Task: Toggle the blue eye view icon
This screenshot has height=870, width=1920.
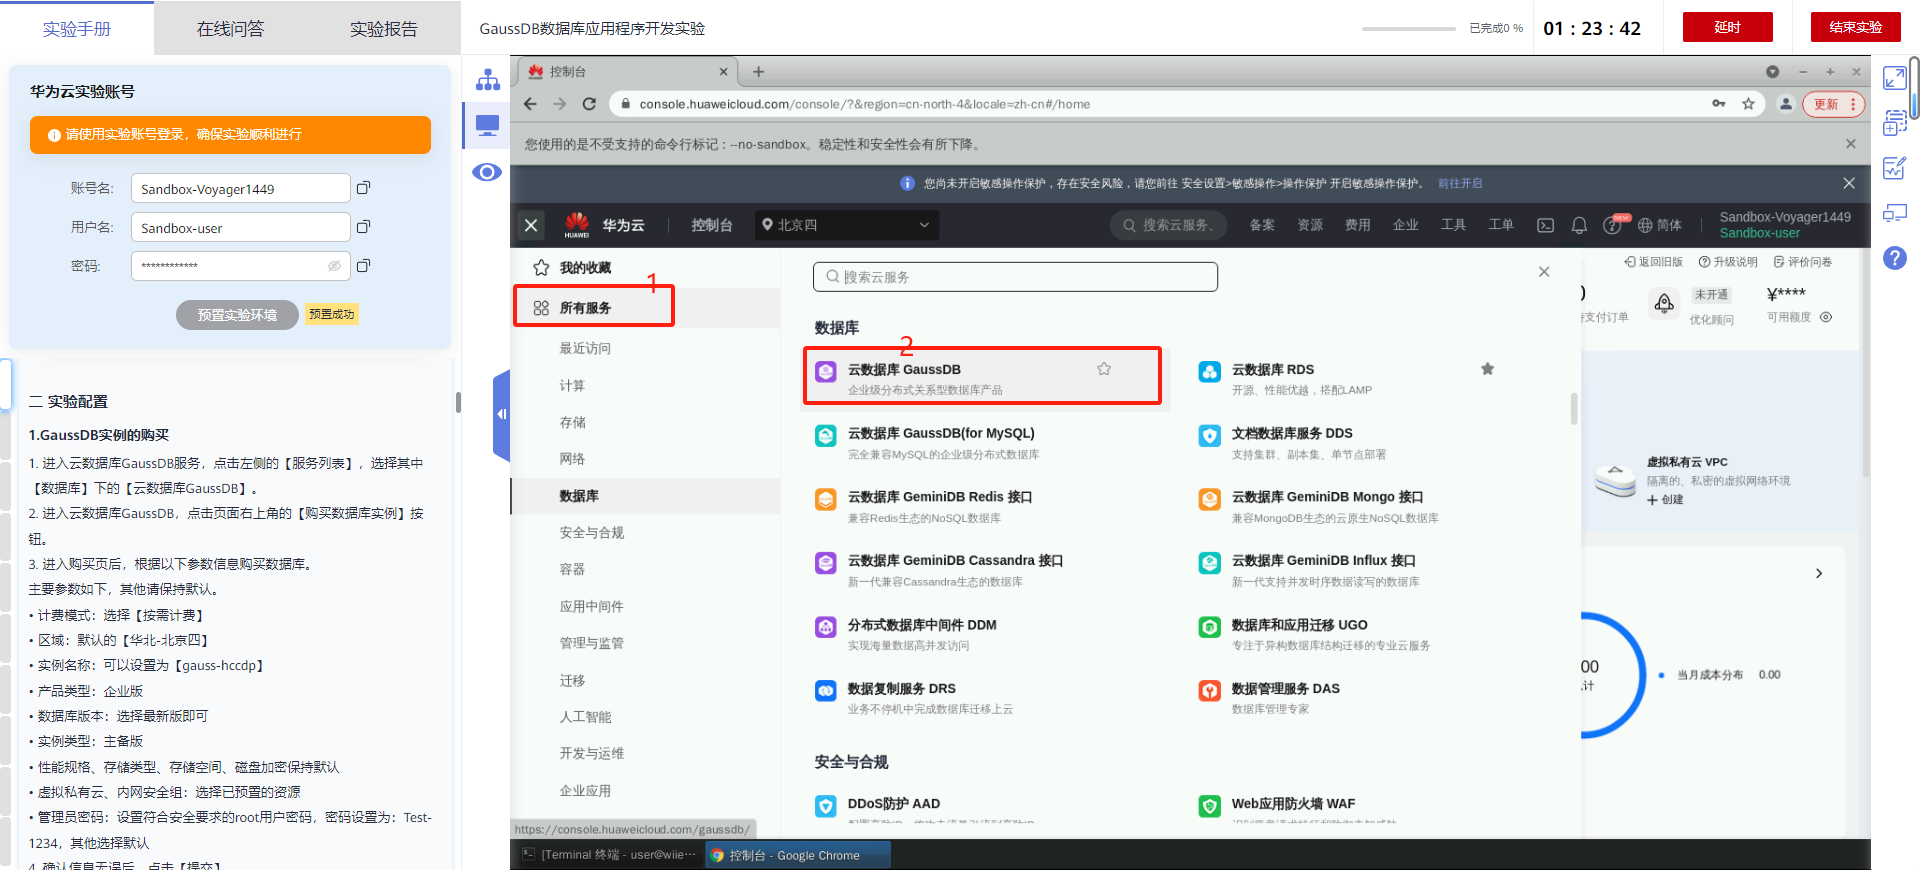Action: coord(487,172)
